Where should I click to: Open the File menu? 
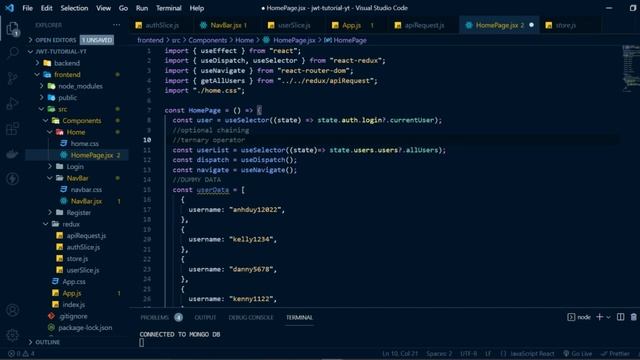click(27, 8)
